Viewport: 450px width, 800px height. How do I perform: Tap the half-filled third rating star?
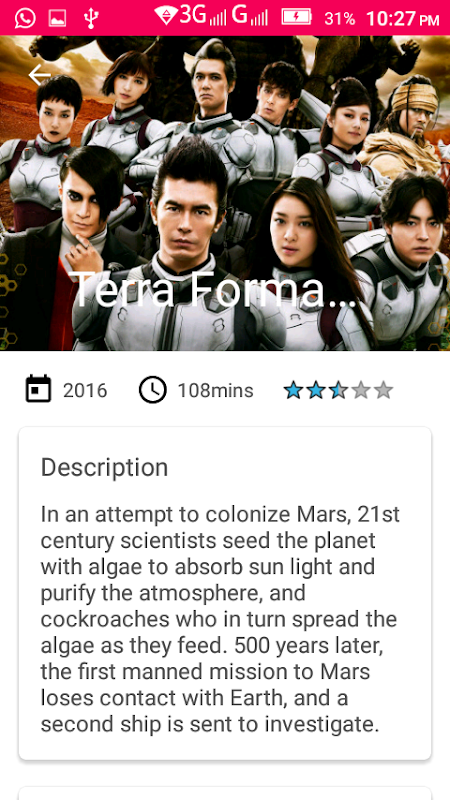pos(338,391)
